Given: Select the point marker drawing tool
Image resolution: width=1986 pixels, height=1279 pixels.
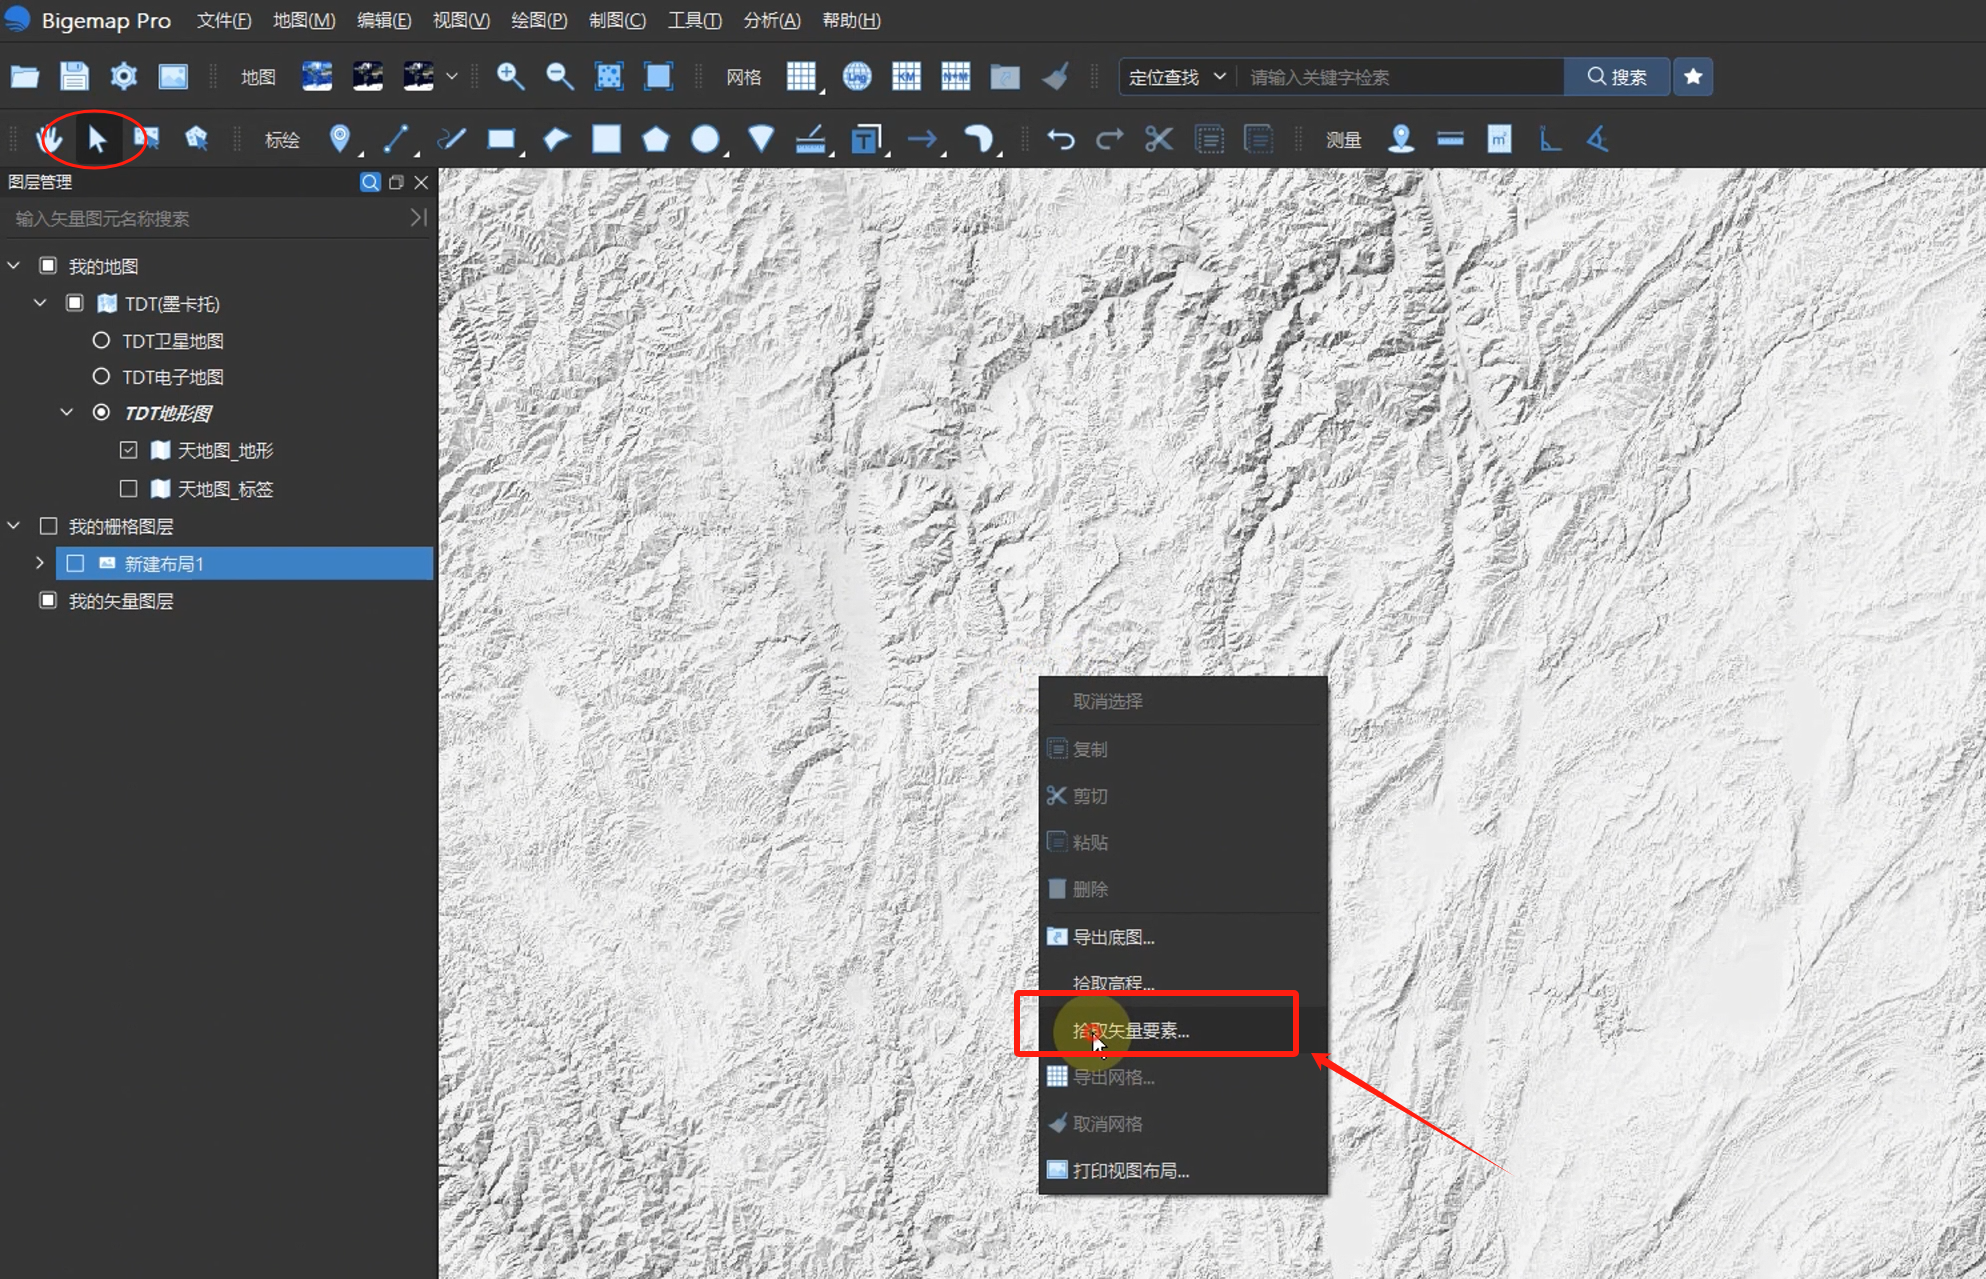Looking at the screenshot, I should (x=340, y=139).
